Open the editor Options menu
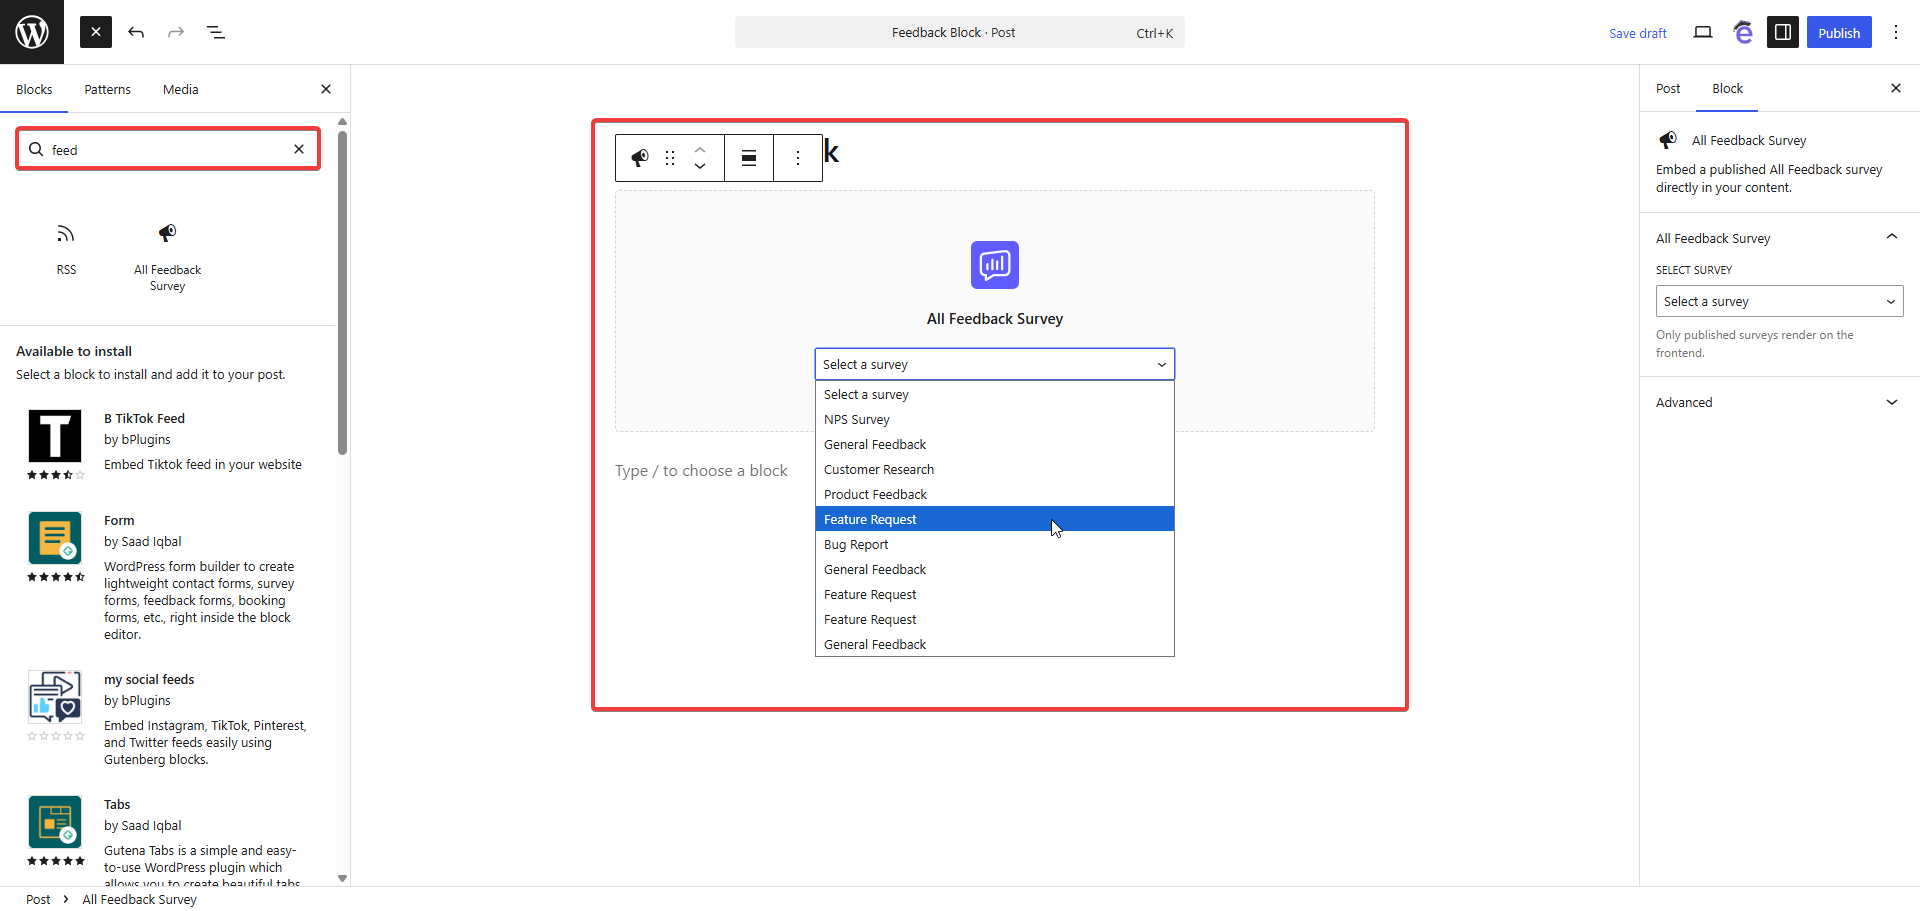The height and width of the screenshot is (911, 1920). click(x=1896, y=32)
